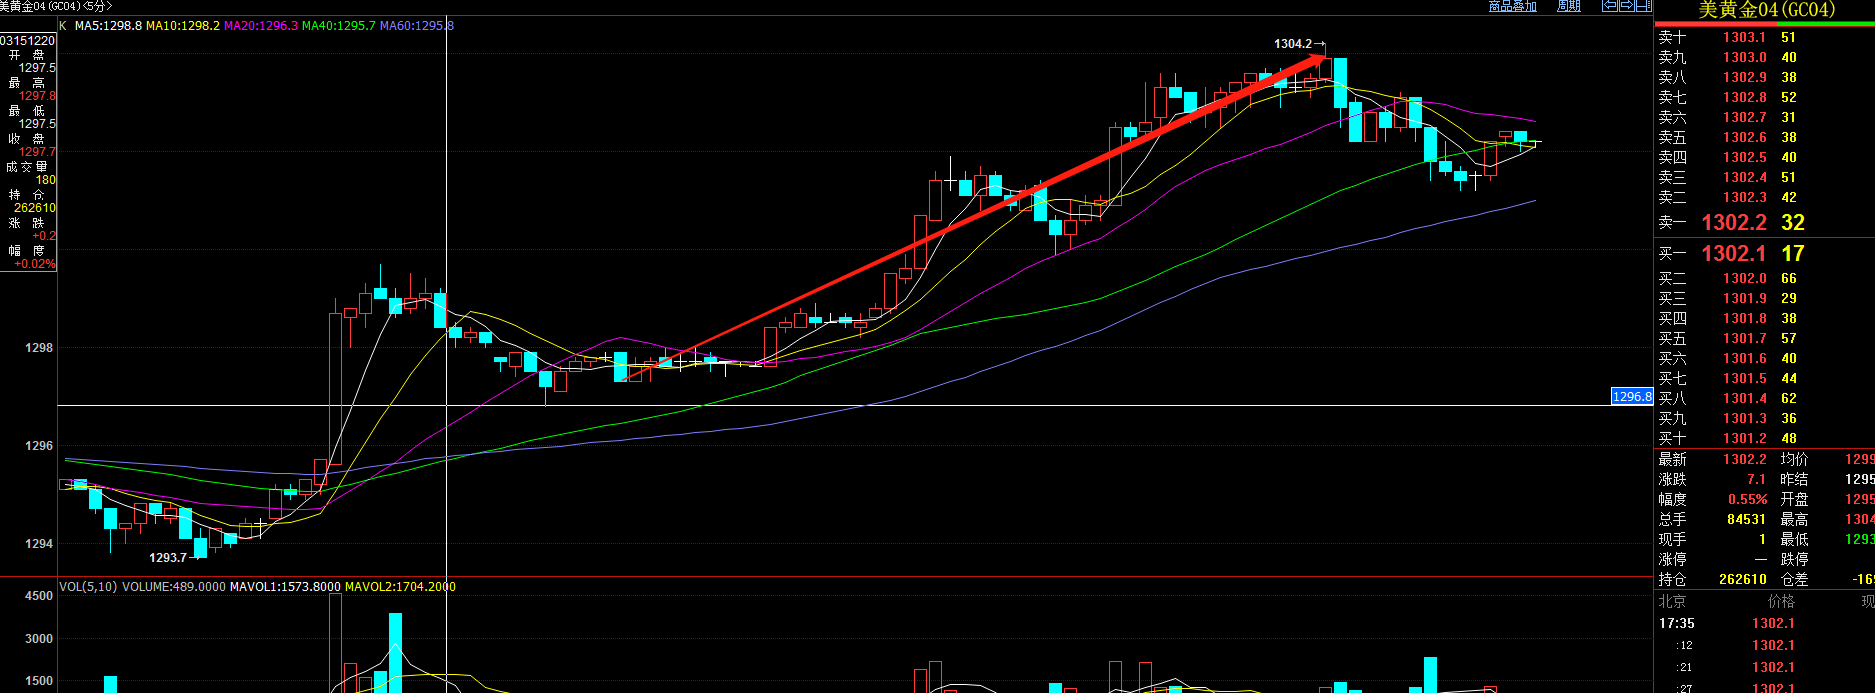
Task: Click the 1298 price axis label
Action: click(39, 348)
